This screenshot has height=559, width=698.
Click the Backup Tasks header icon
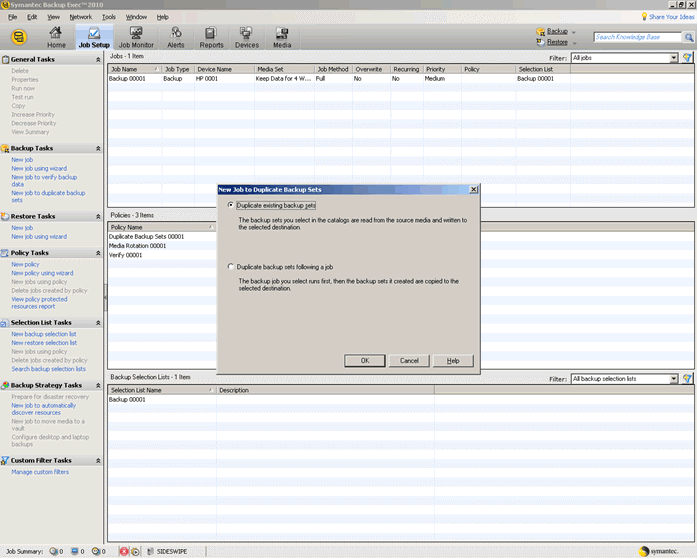click(5, 148)
